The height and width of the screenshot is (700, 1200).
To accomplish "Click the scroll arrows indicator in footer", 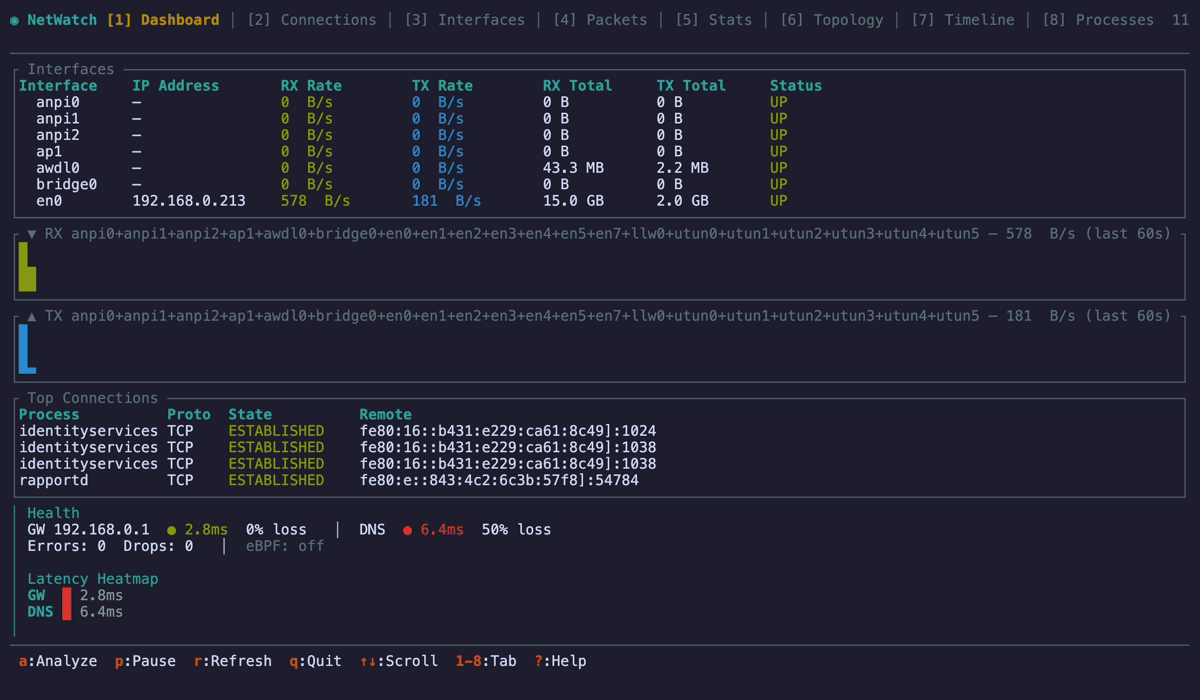I will point(372,661).
